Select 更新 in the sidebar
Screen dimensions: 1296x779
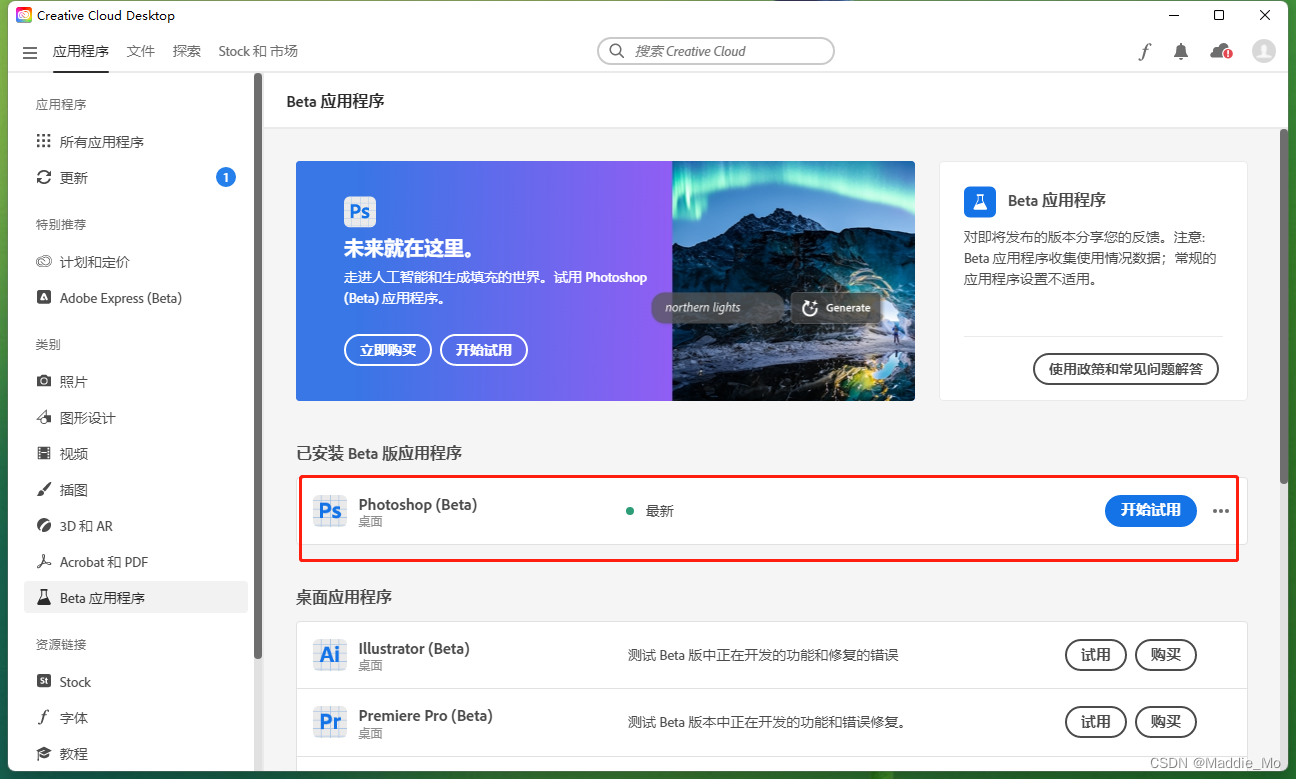click(x=136, y=178)
